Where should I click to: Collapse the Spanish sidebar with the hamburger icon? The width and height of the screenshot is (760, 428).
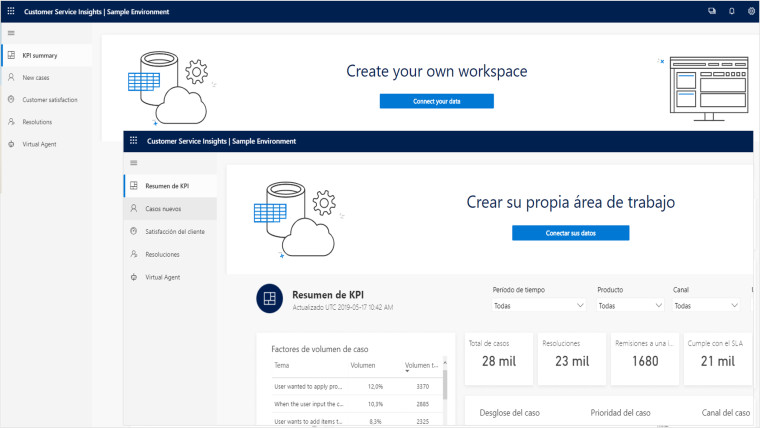click(133, 163)
